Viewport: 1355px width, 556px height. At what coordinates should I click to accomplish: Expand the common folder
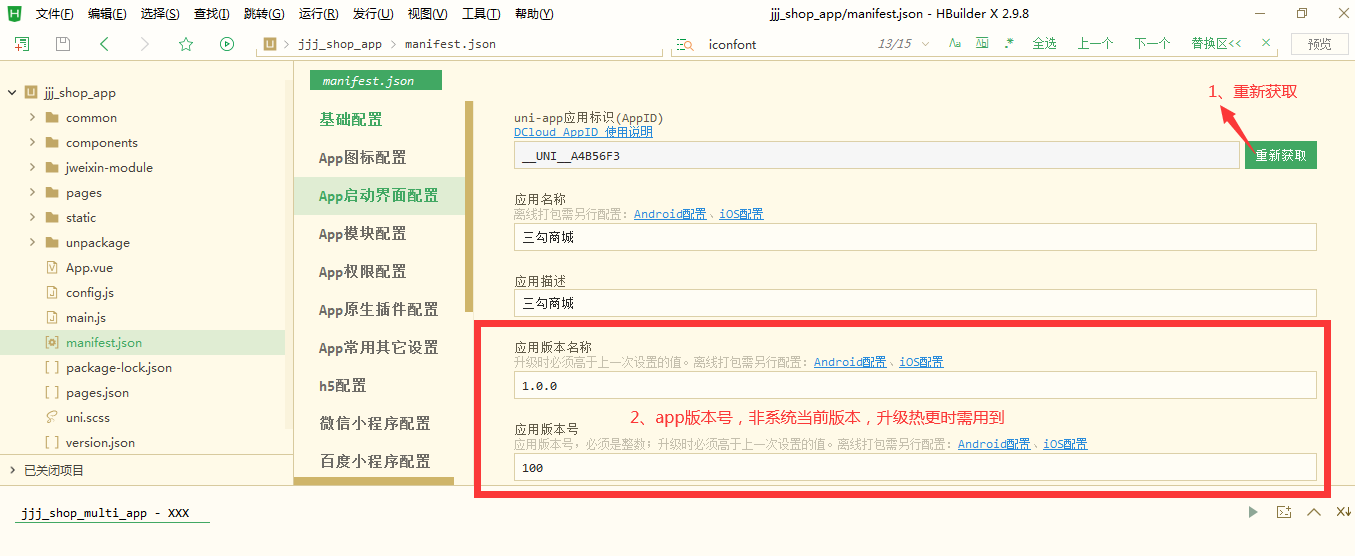click(x=32, y=117)
